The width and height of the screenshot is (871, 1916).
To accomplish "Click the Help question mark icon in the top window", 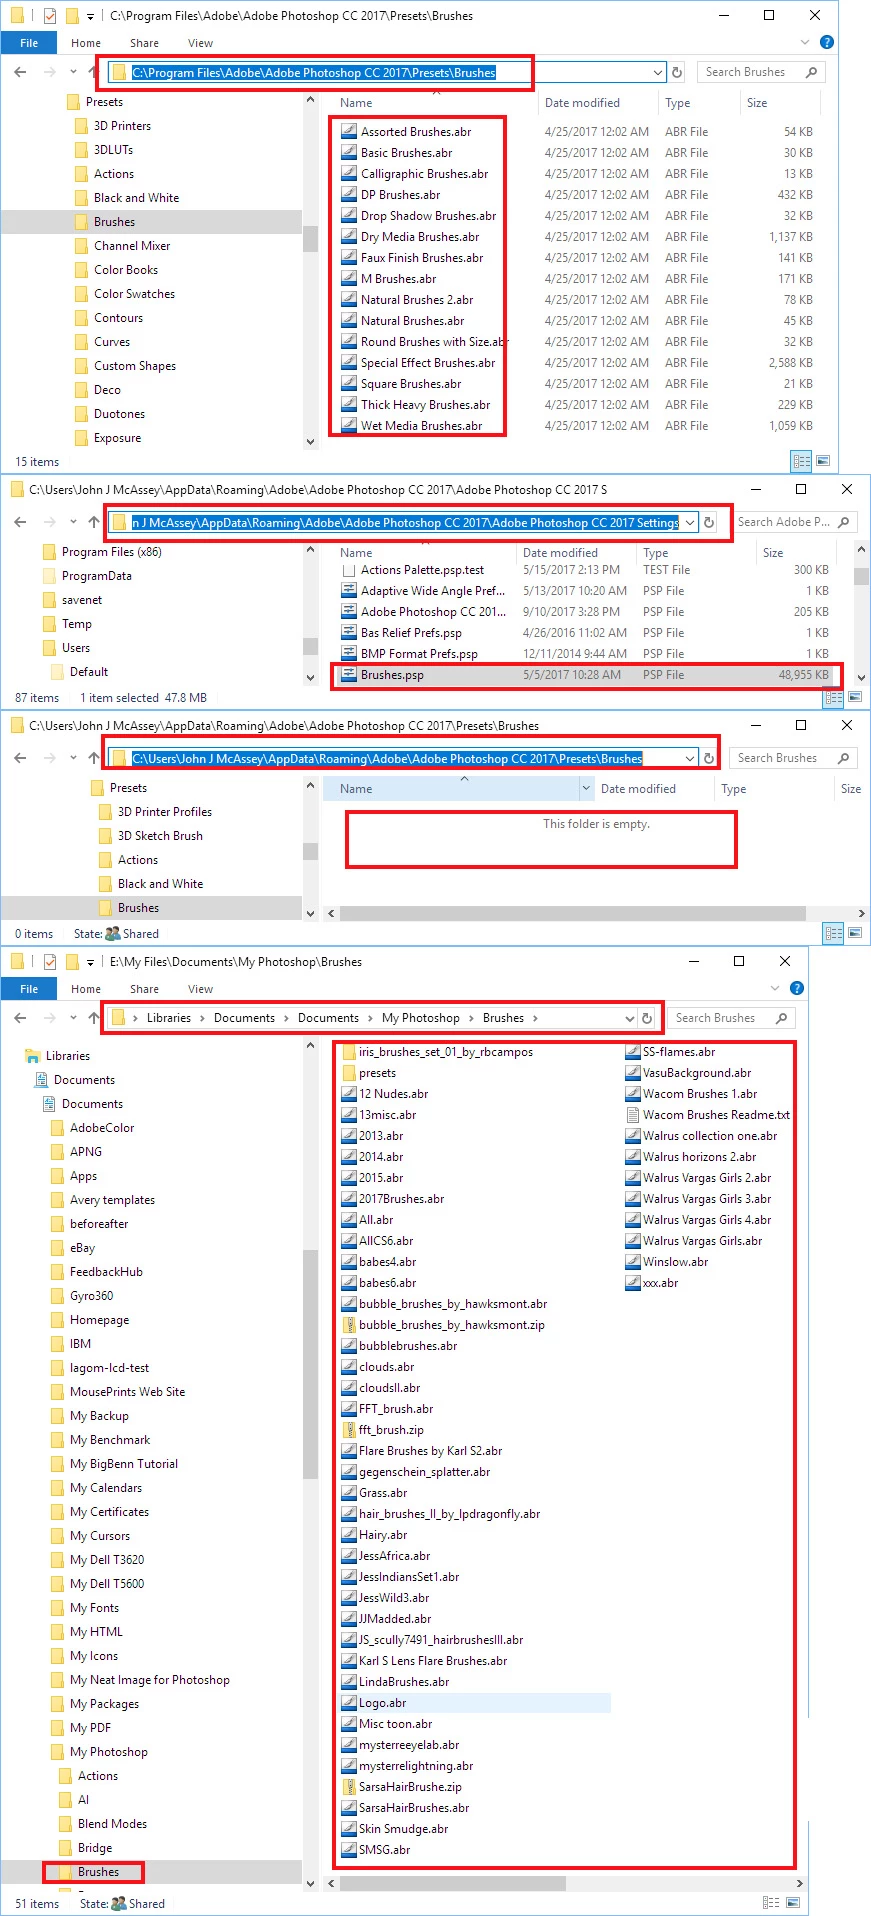I will (x=826, y=42).
